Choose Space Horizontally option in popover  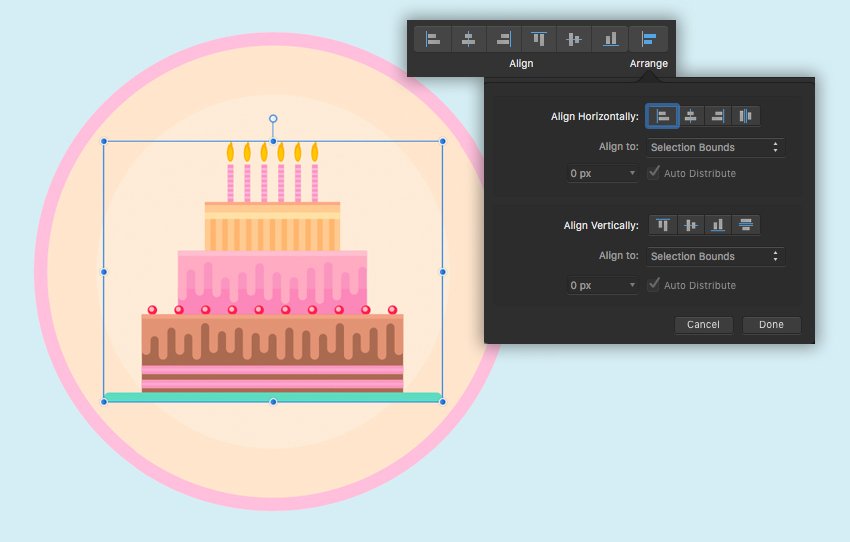tap(745, 116)
